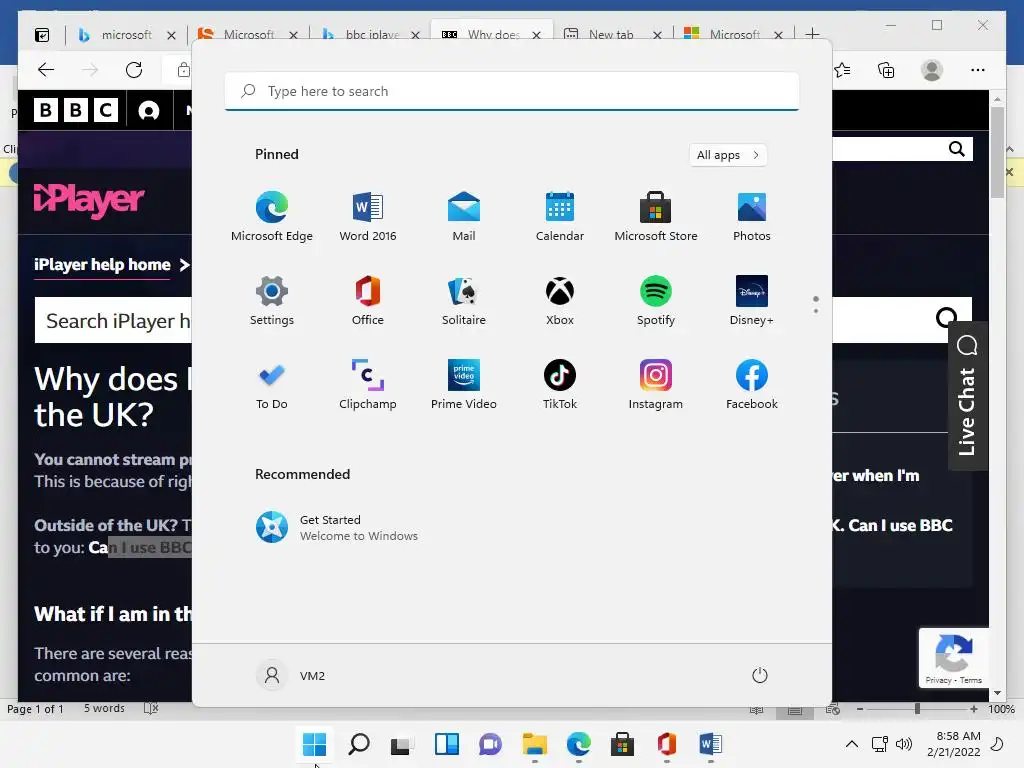Close the 'Why does' tab
This screenshot has height=768, width=1024.
[536, 35]
